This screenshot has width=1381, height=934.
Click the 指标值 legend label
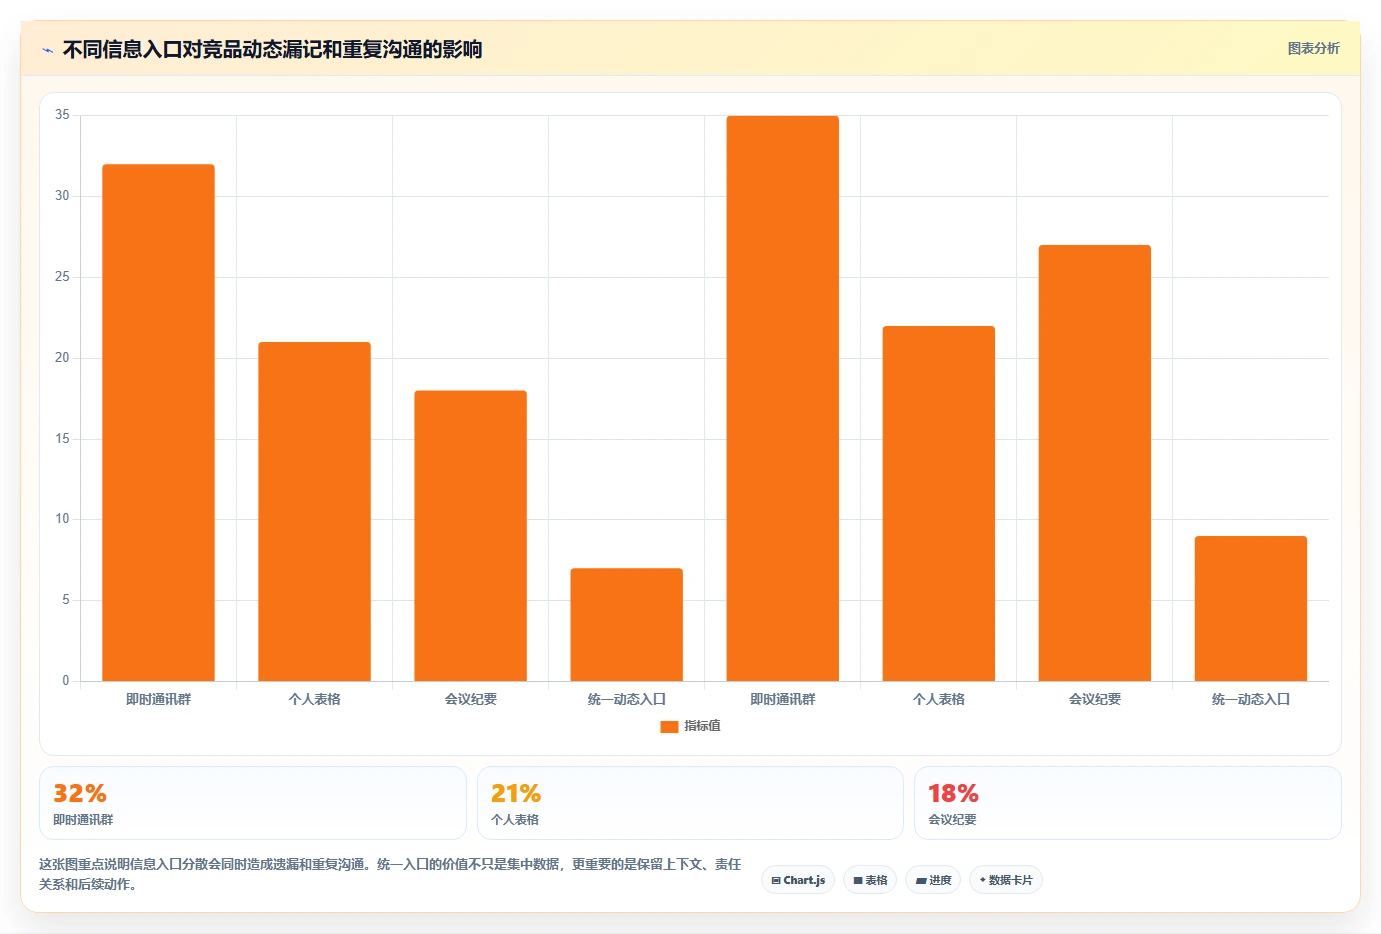click(702, 726)
